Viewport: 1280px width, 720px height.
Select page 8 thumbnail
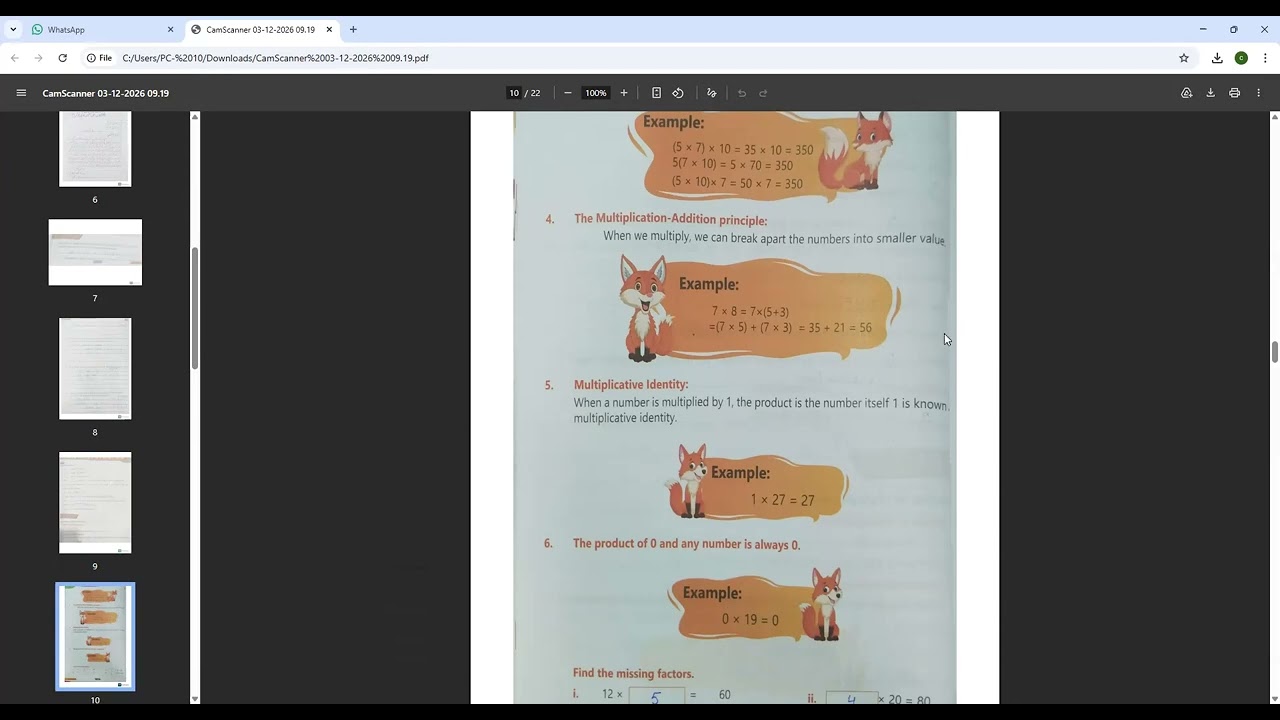(95, 368)
